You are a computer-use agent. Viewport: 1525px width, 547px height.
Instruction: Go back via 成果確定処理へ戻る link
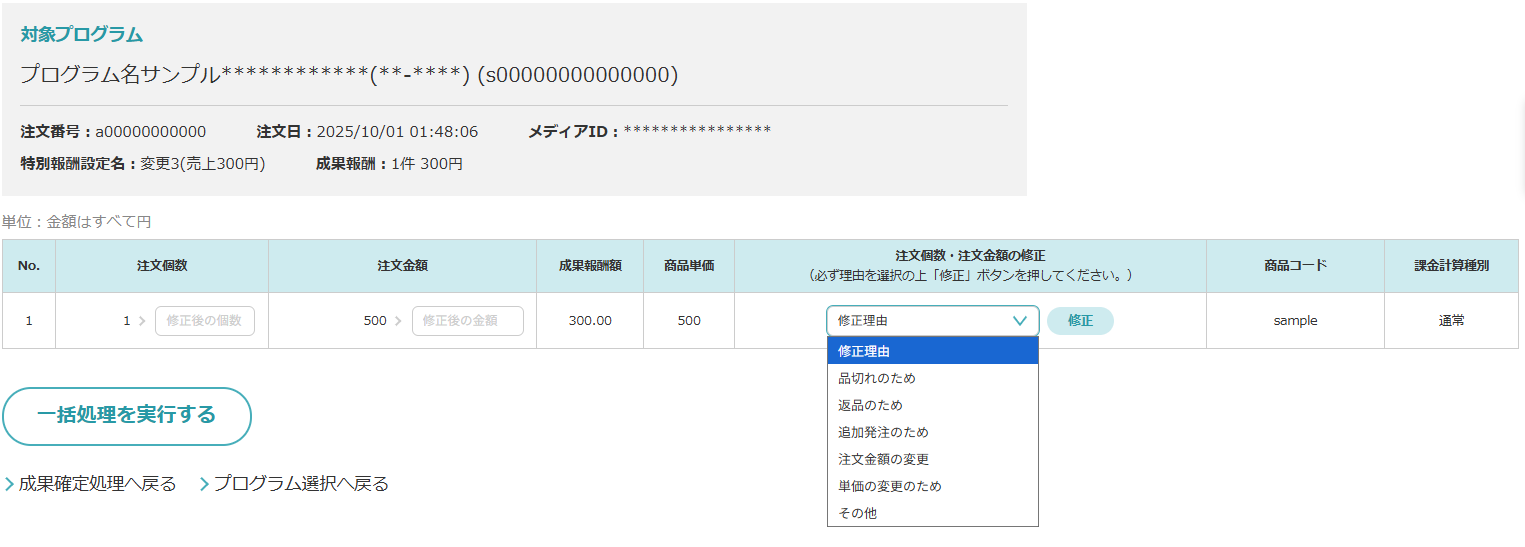pyautogui.click(x=97, y=484)
